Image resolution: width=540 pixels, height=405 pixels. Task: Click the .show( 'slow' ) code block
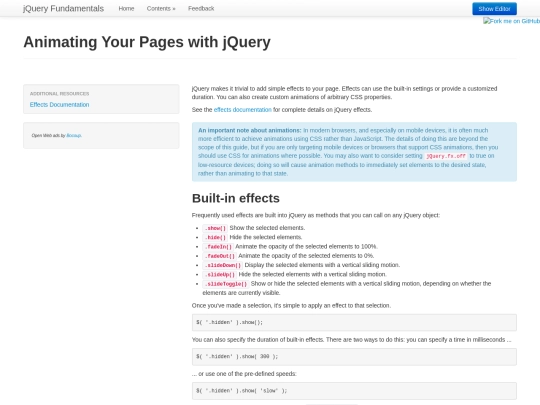click(x=354, y=391)
